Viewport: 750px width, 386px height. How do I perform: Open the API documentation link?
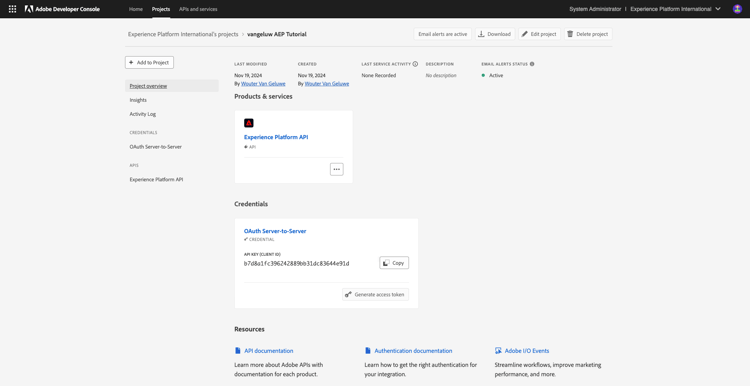coord(269,351)
